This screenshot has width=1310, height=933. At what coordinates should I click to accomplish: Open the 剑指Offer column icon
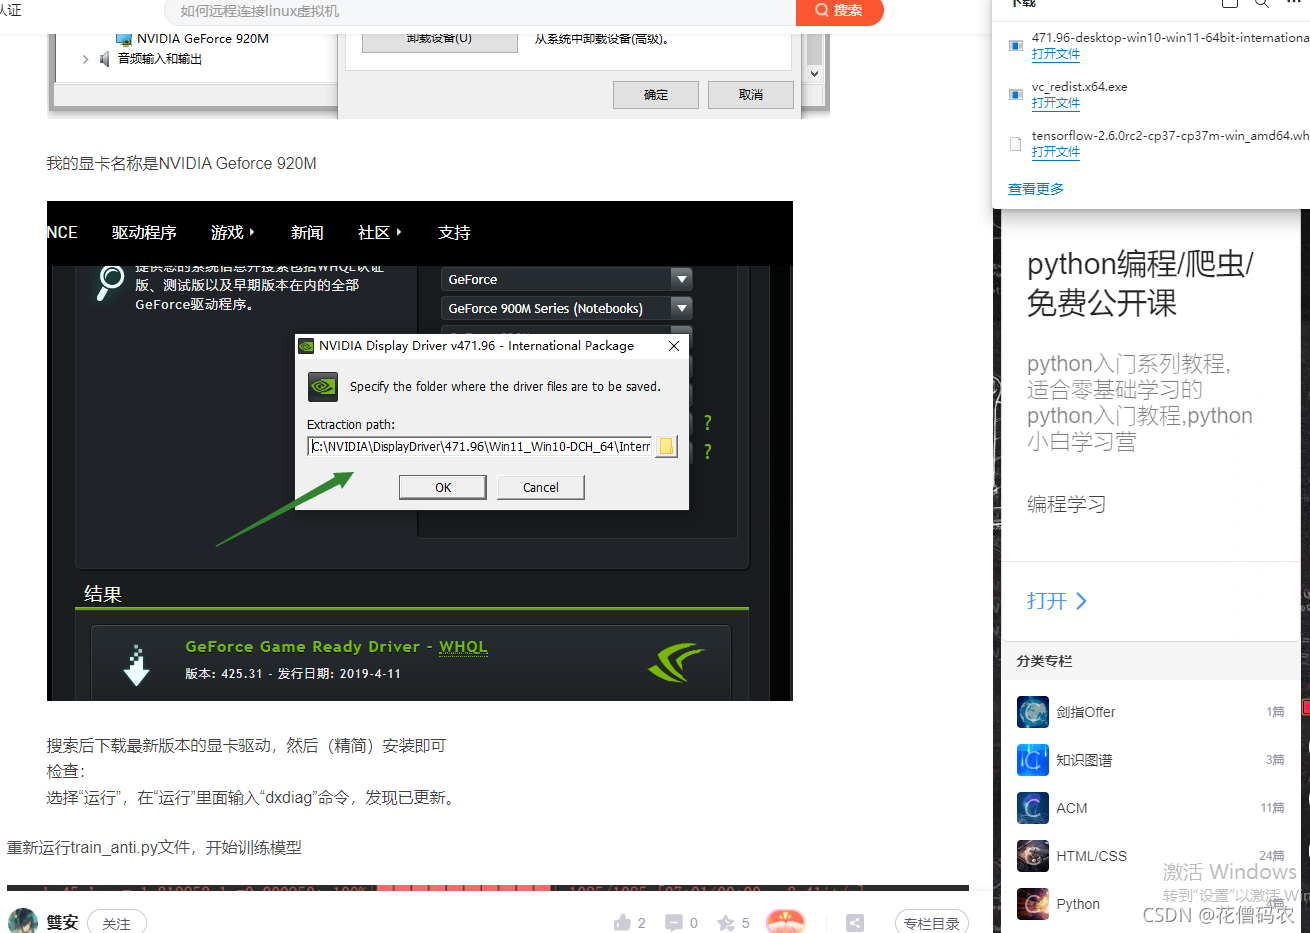coord(1033,712)
